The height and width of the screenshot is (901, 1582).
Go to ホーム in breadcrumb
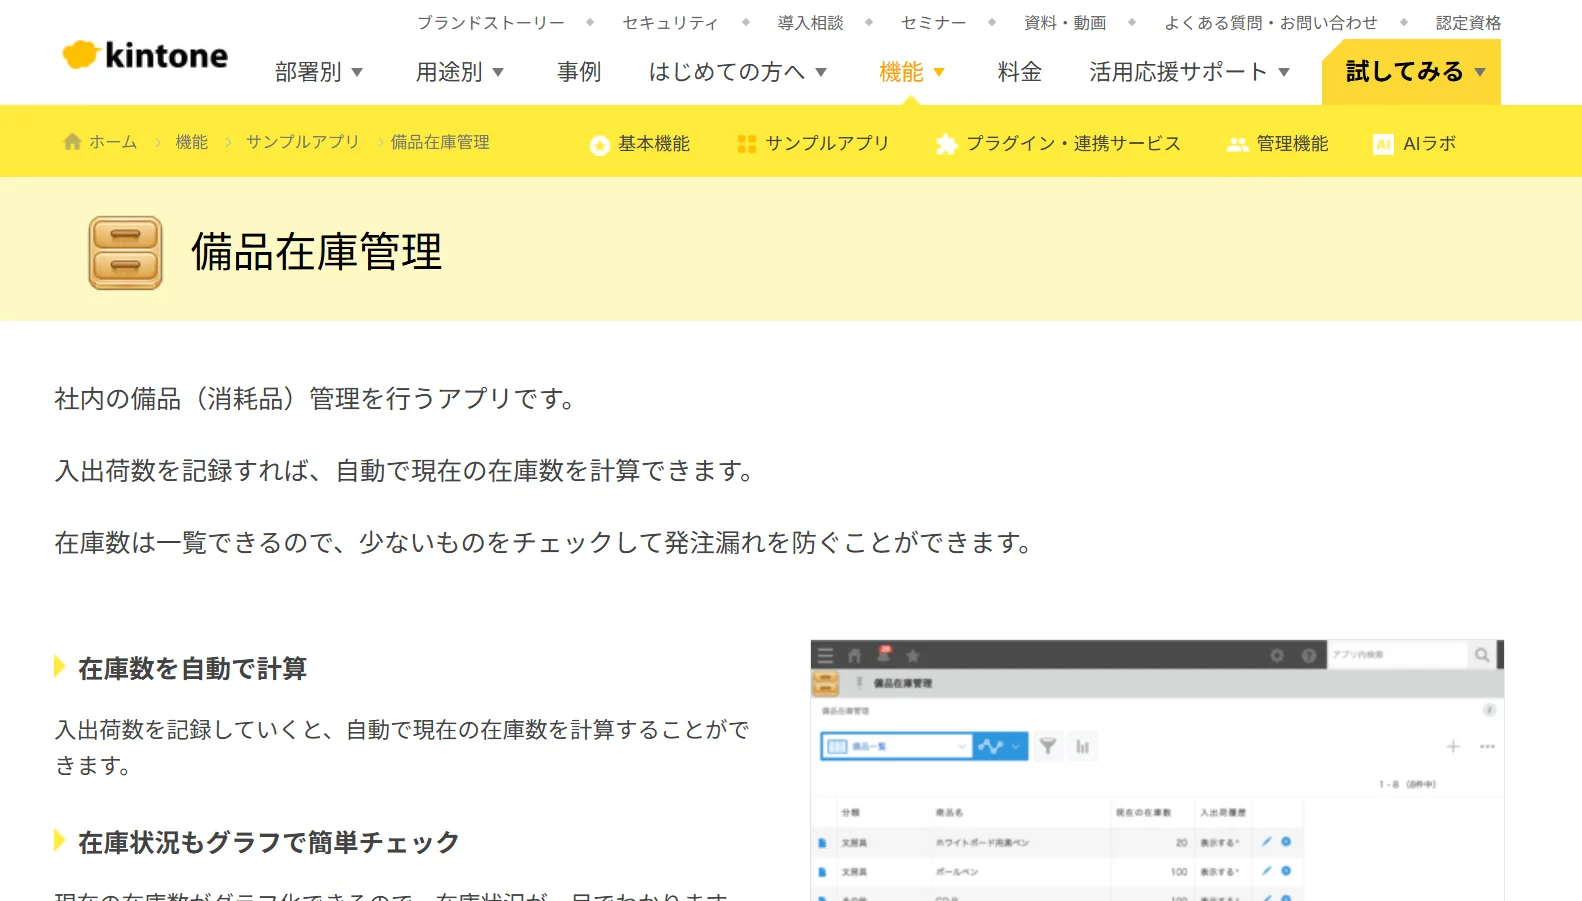pyautogui.click(x=113, y=142)
